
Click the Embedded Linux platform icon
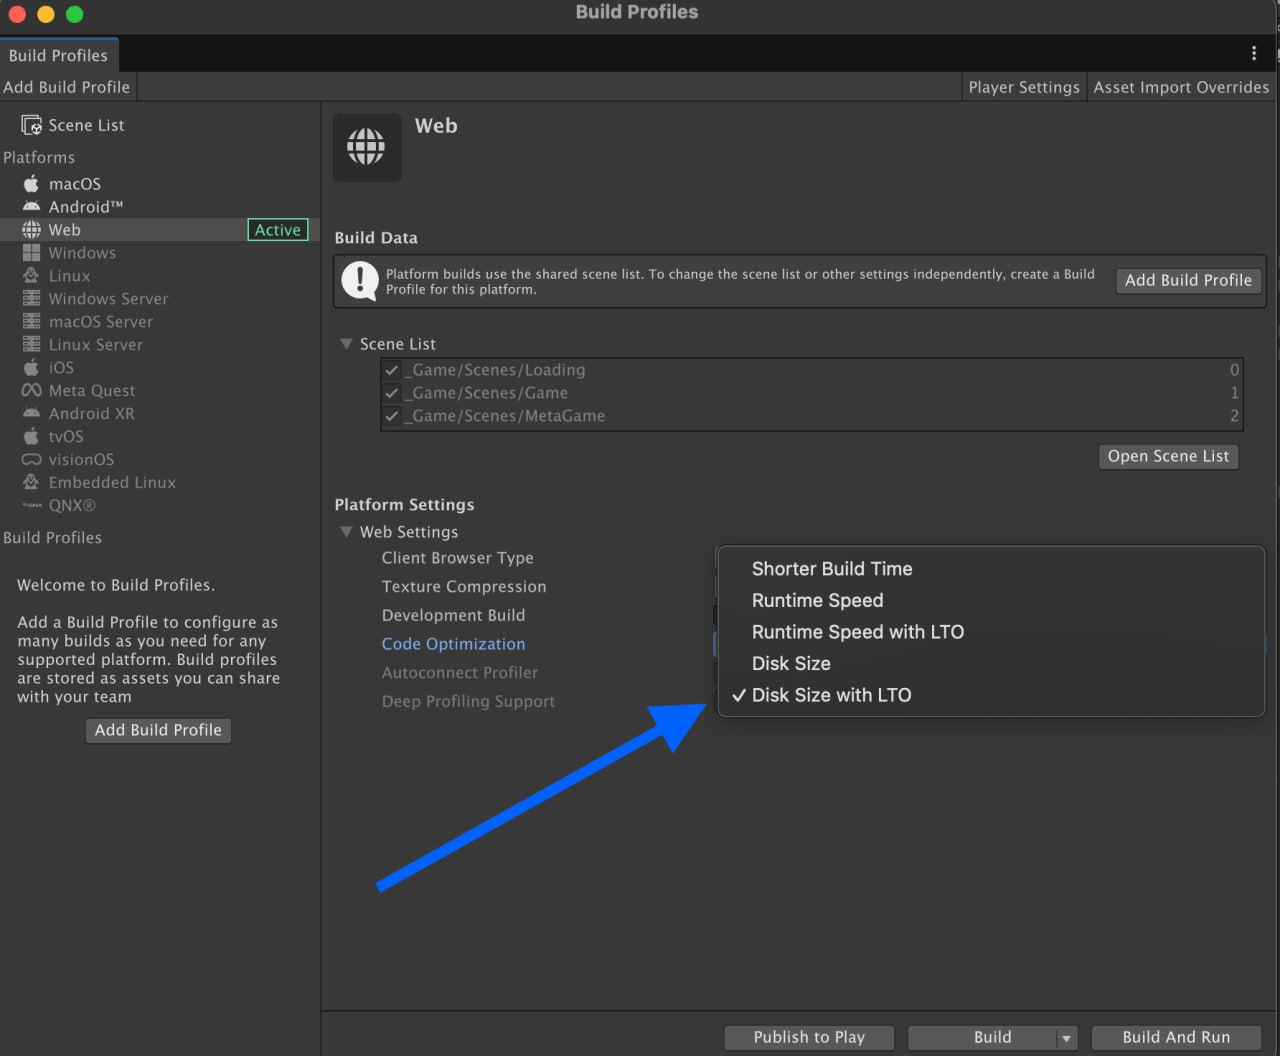(31, 483)
